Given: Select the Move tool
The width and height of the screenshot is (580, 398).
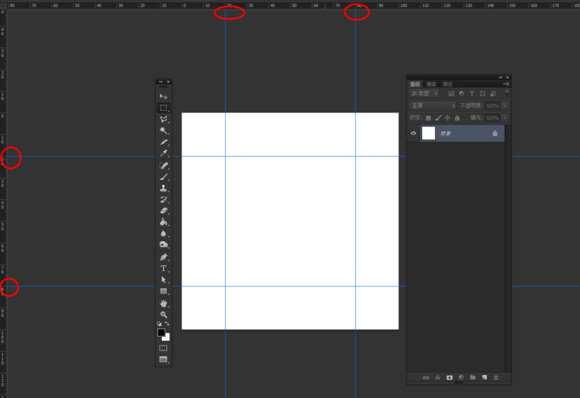Looking at the screenshot, I should (163, 97).
